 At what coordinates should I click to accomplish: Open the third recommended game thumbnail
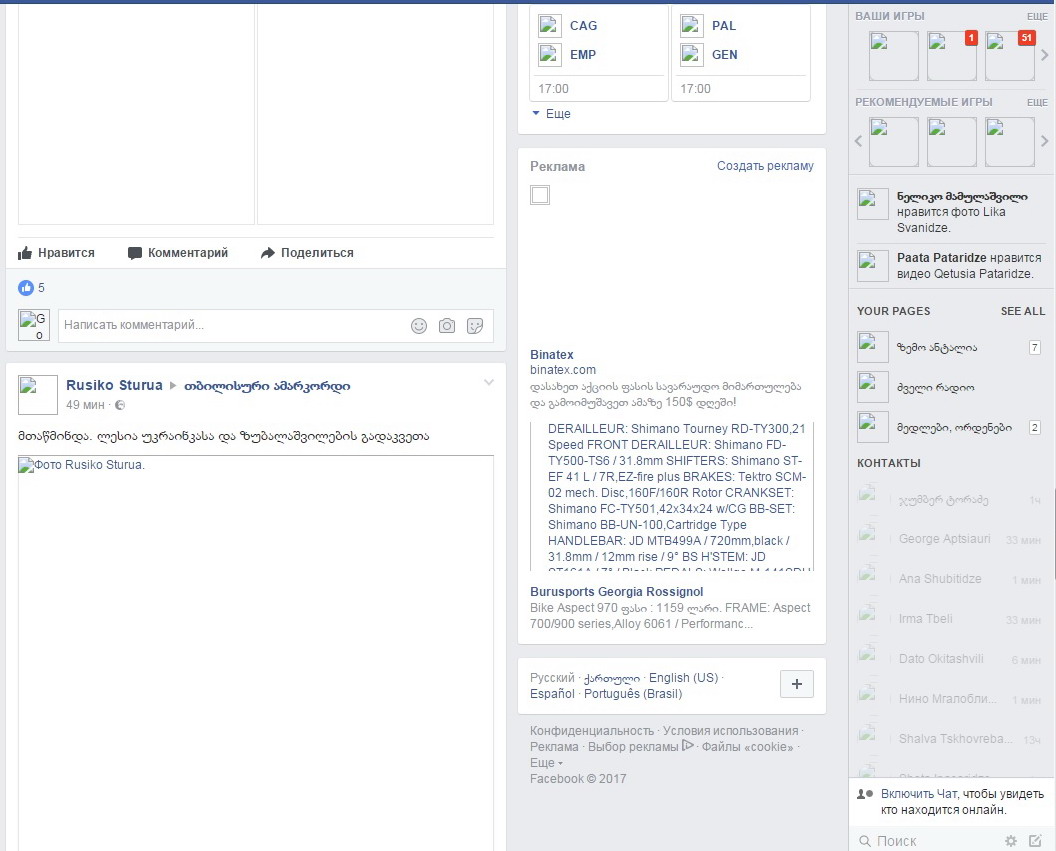(x=1010, y=142)
